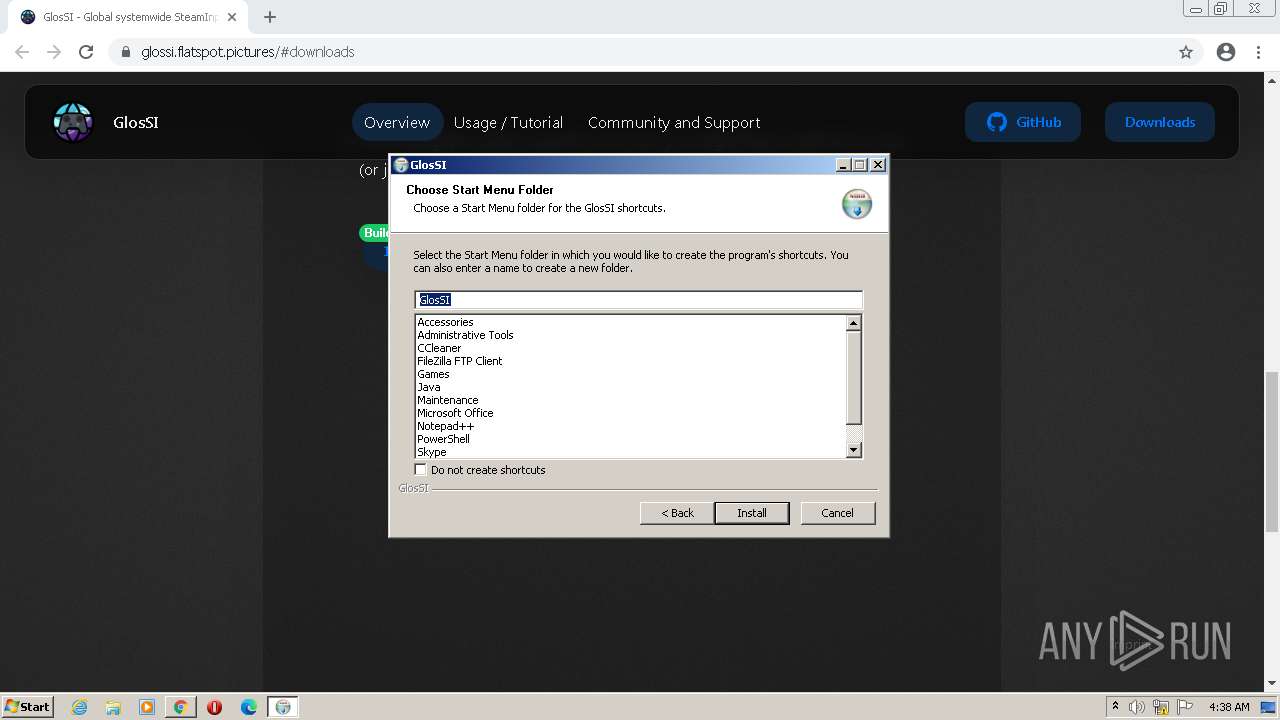This screenshot has width=1280, height=720.
Task: Select Administrative Tools in the folder list
Action: pyautogui.click(x=465, y=335)
